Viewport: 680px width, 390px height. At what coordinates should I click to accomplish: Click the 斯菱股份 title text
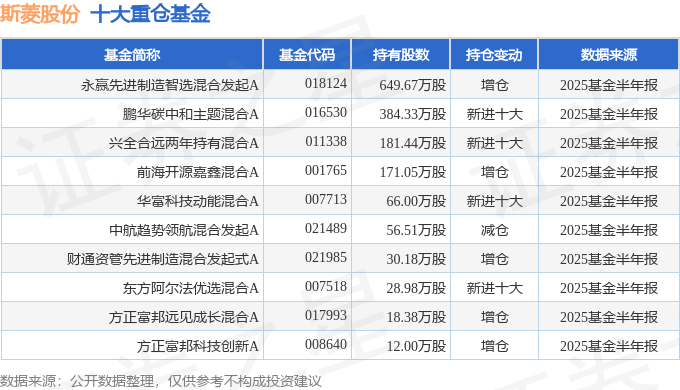[x=40, y=13]
